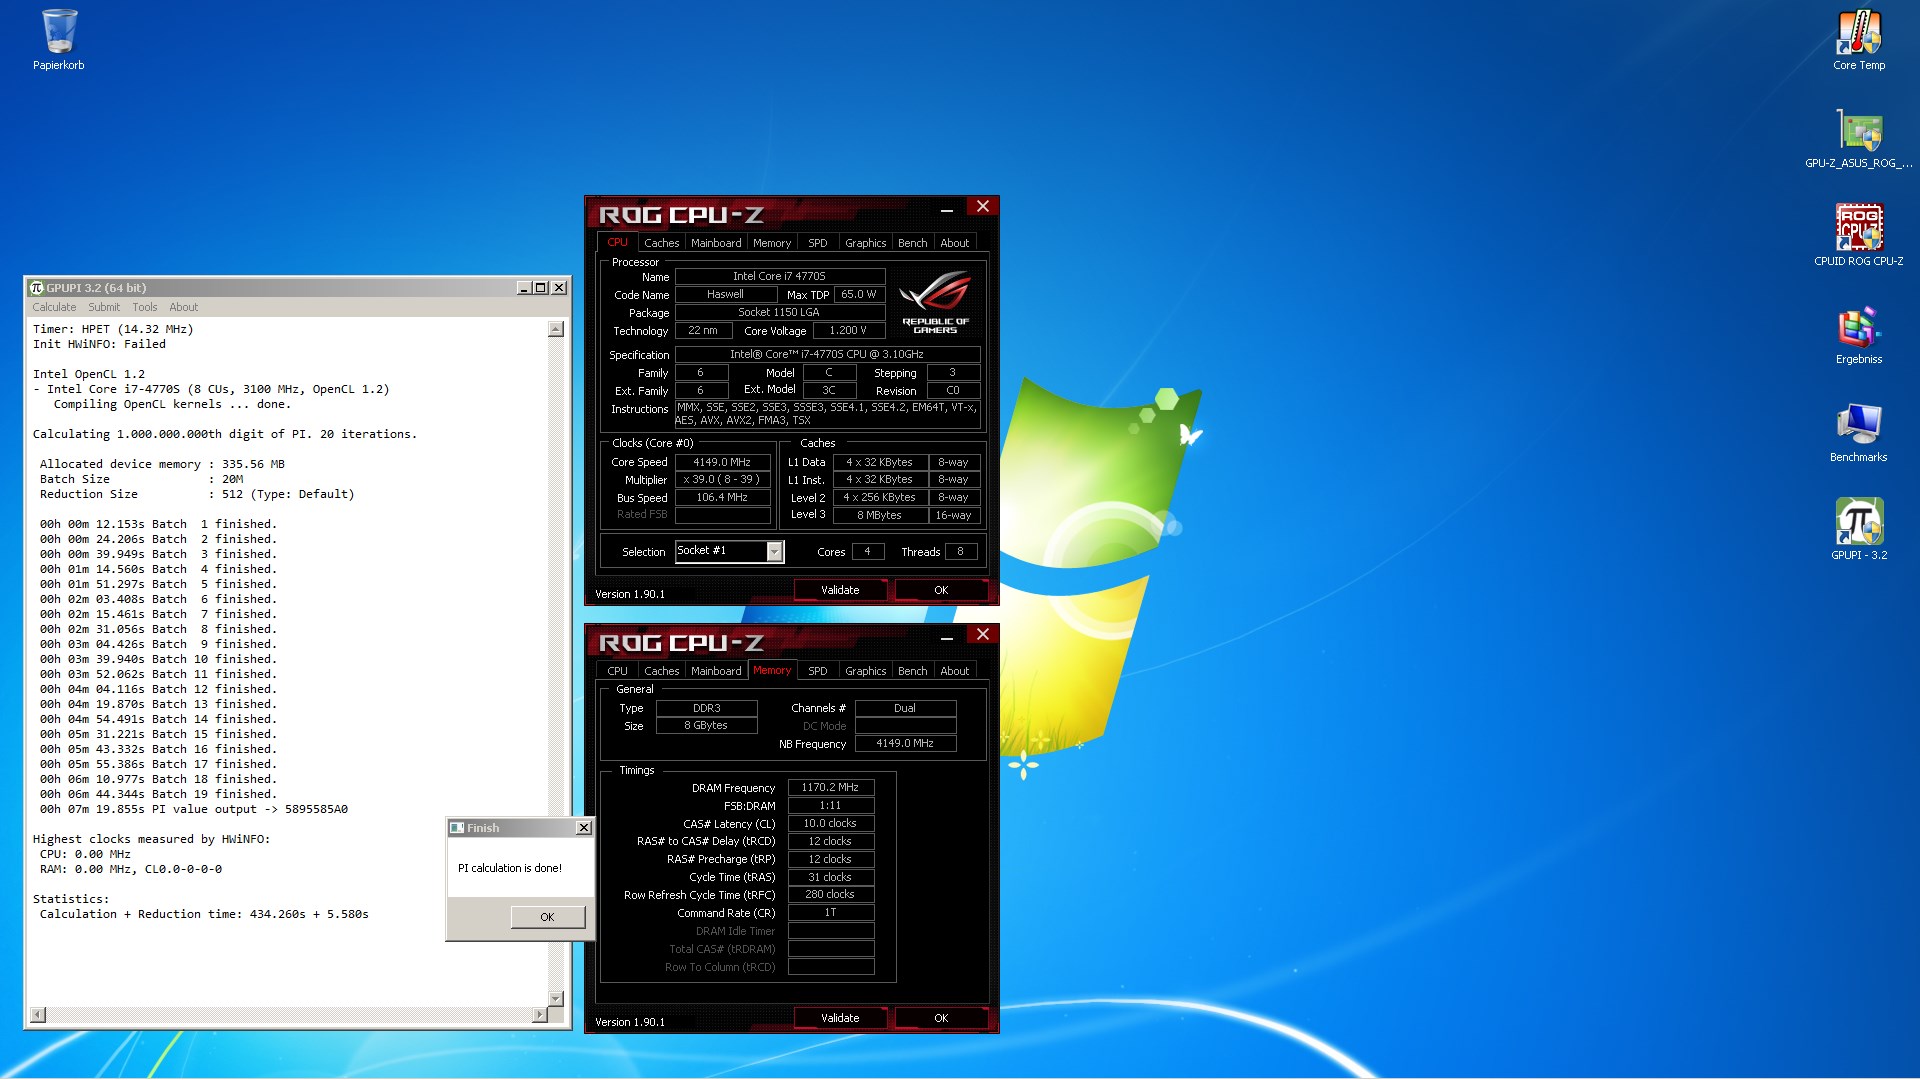Open the Submit menu in GPUPI
The height and width of the screenshot is (1080, 1920).
(104, 307)
